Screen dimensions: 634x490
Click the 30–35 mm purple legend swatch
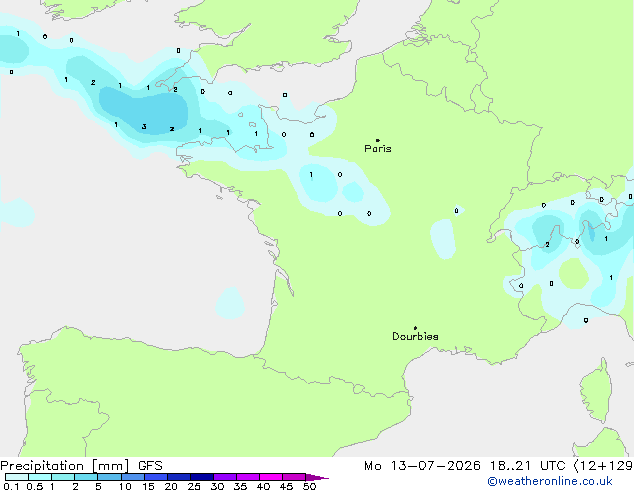tap(225, 477)
